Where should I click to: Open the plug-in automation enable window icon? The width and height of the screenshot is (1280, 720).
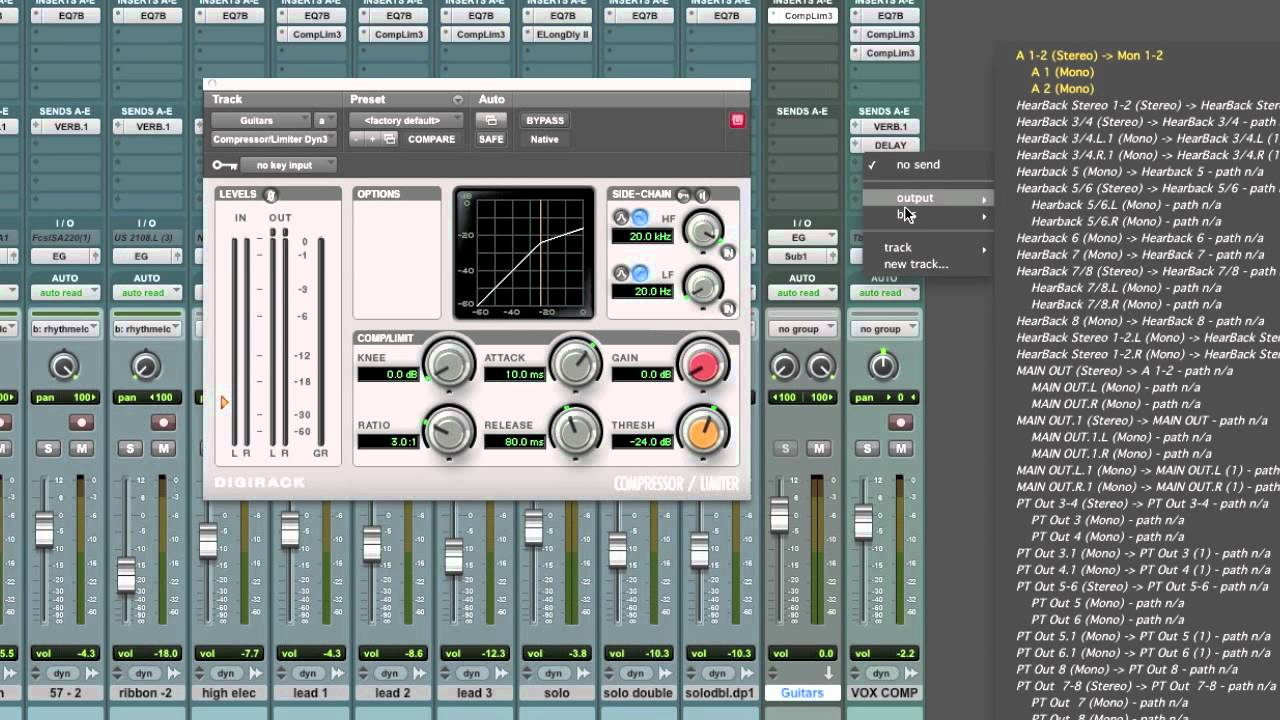[x=490, y=120]
